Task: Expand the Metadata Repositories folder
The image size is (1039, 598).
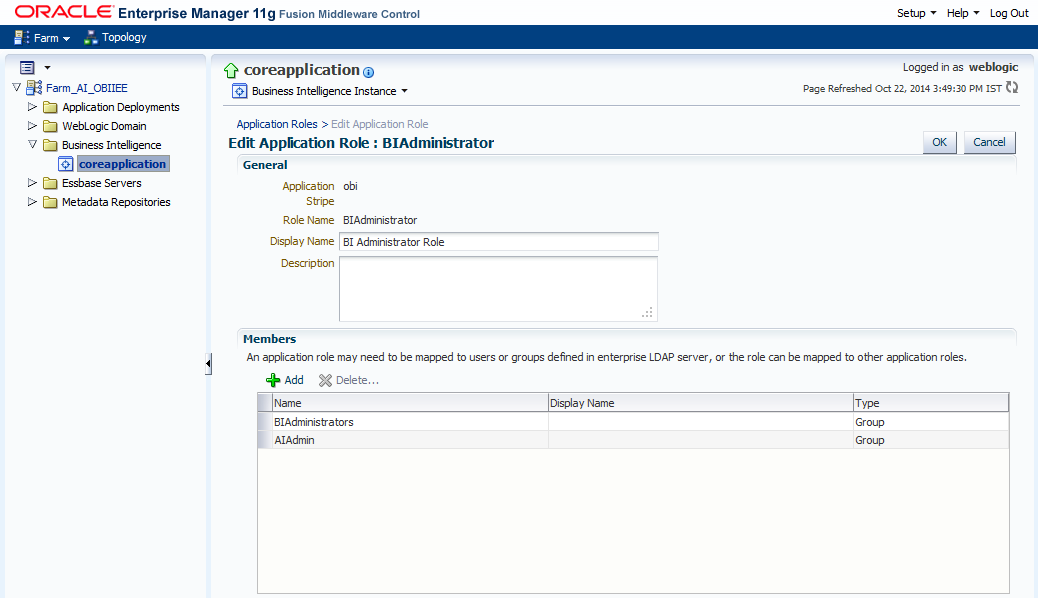Action: tap(32, 202)
